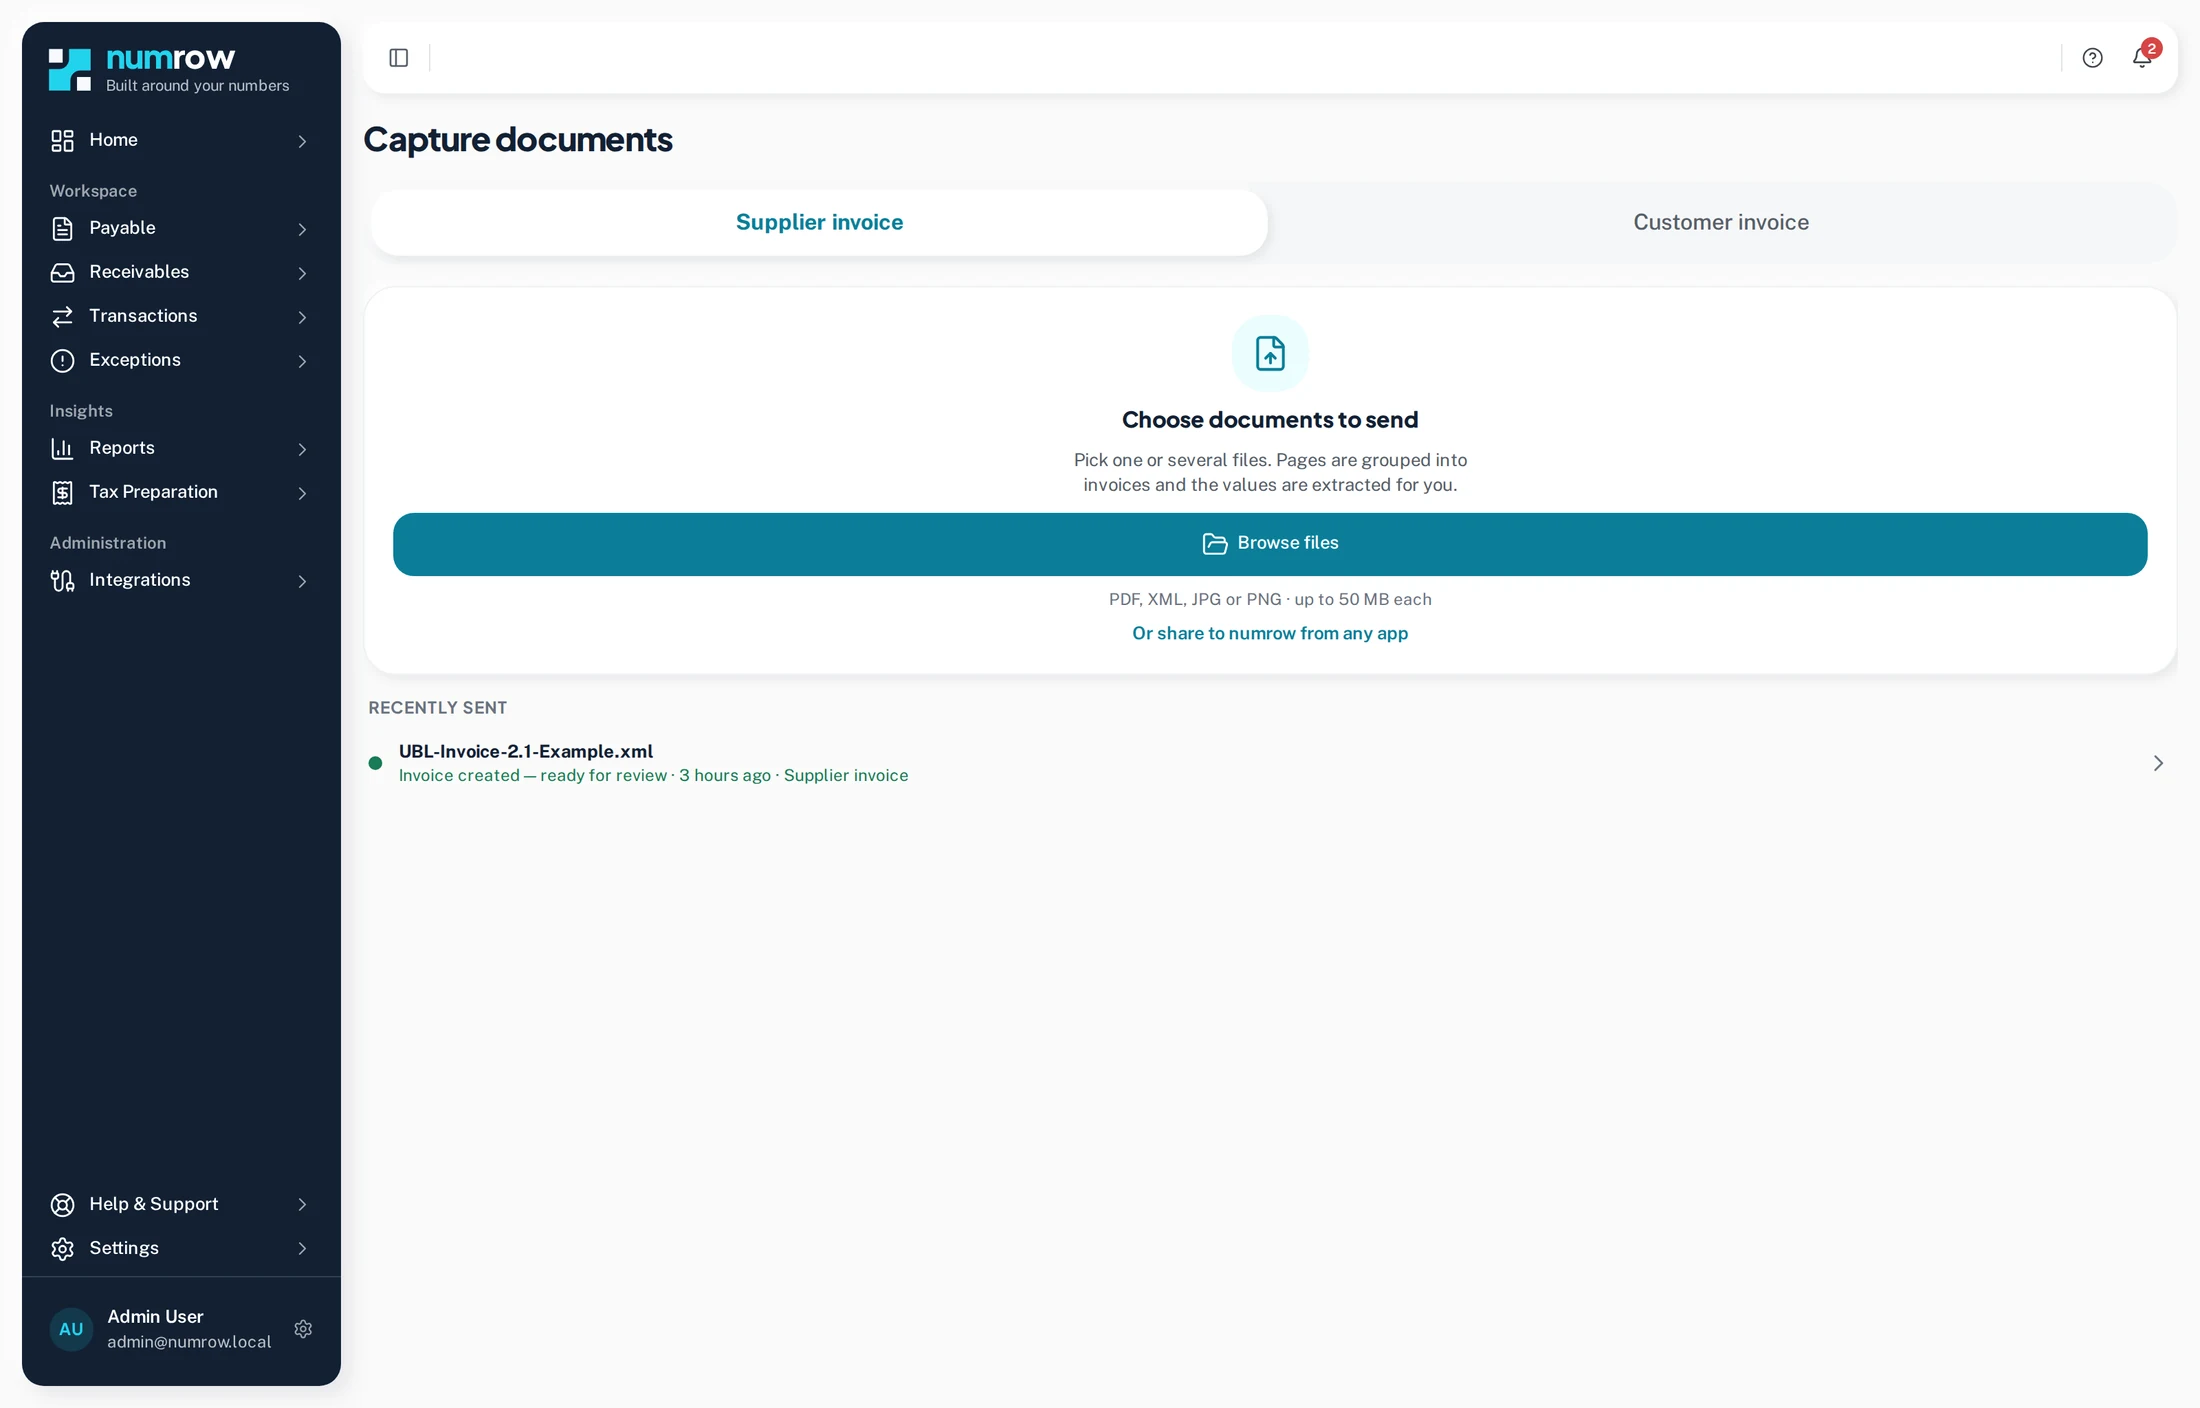
Task: Expand the Payable chevron
Action: [302, 230]
